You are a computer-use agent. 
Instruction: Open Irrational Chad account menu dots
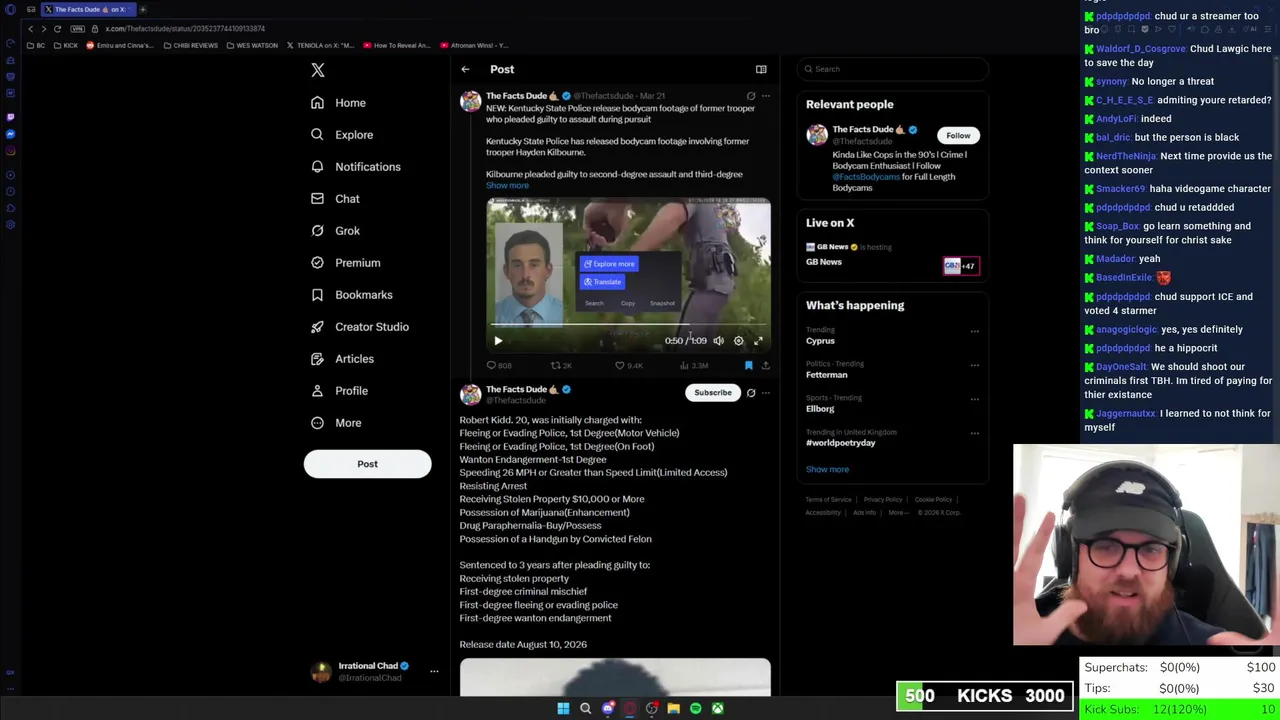pyautogui.click(x=434, y=672)
